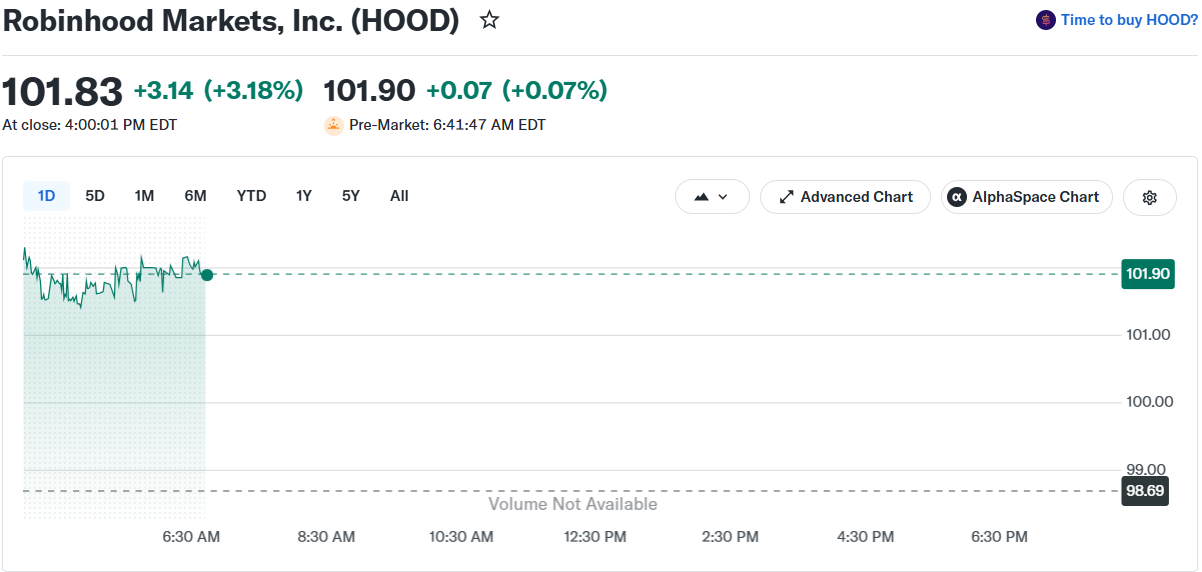Show All time chart range

pyautogui.click(x=399, y=196)
